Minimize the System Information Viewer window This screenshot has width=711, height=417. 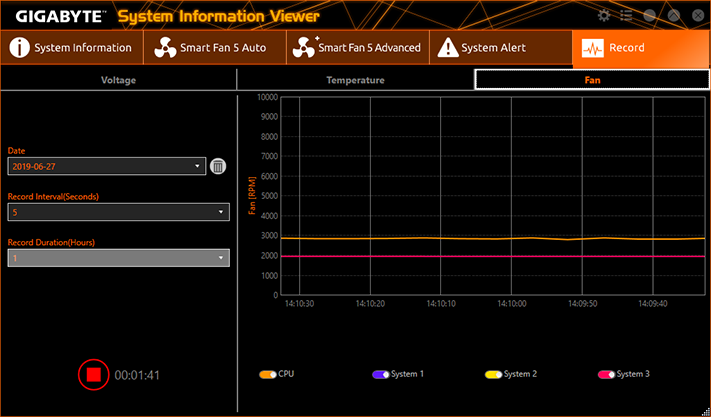(x=650, y=15)
